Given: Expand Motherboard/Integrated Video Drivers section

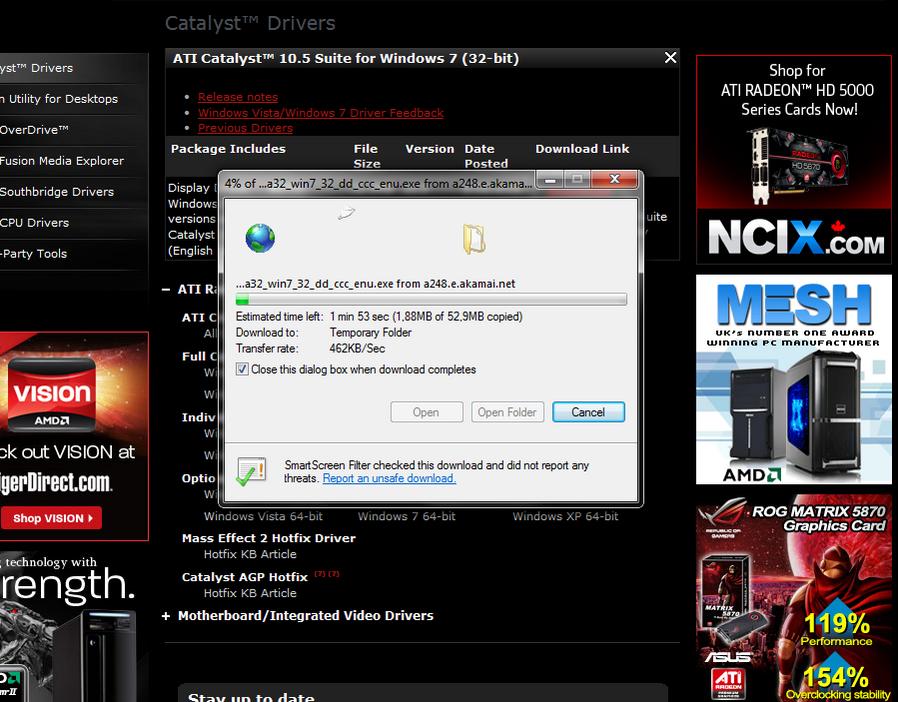Looking at the screenshot, I should pyautogui.click(x=166, y=616).
